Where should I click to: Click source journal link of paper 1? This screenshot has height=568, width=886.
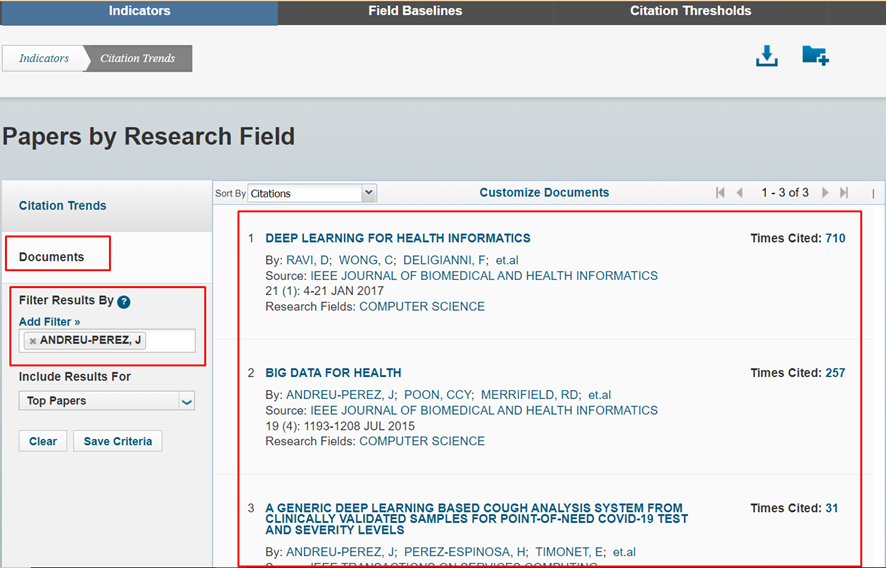(x=484, y=276)
